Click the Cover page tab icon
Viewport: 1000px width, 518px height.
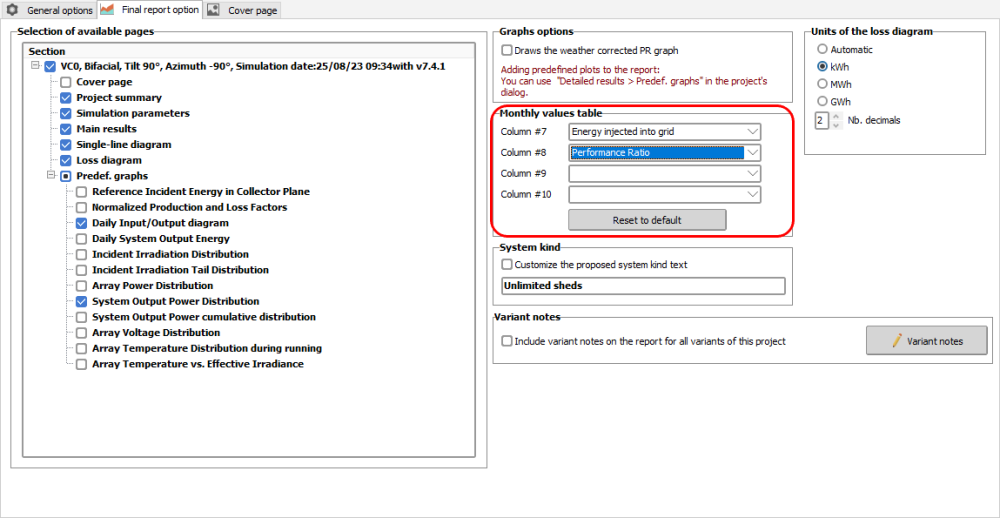tap(214, 10)
